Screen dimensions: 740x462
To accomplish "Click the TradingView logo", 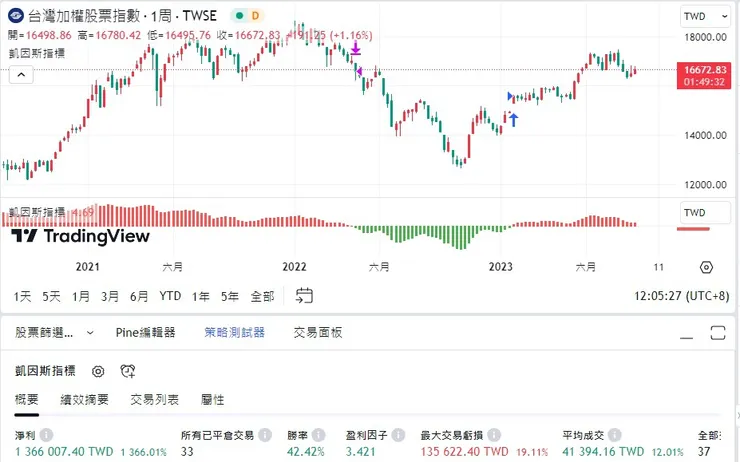I will (80, 235).
